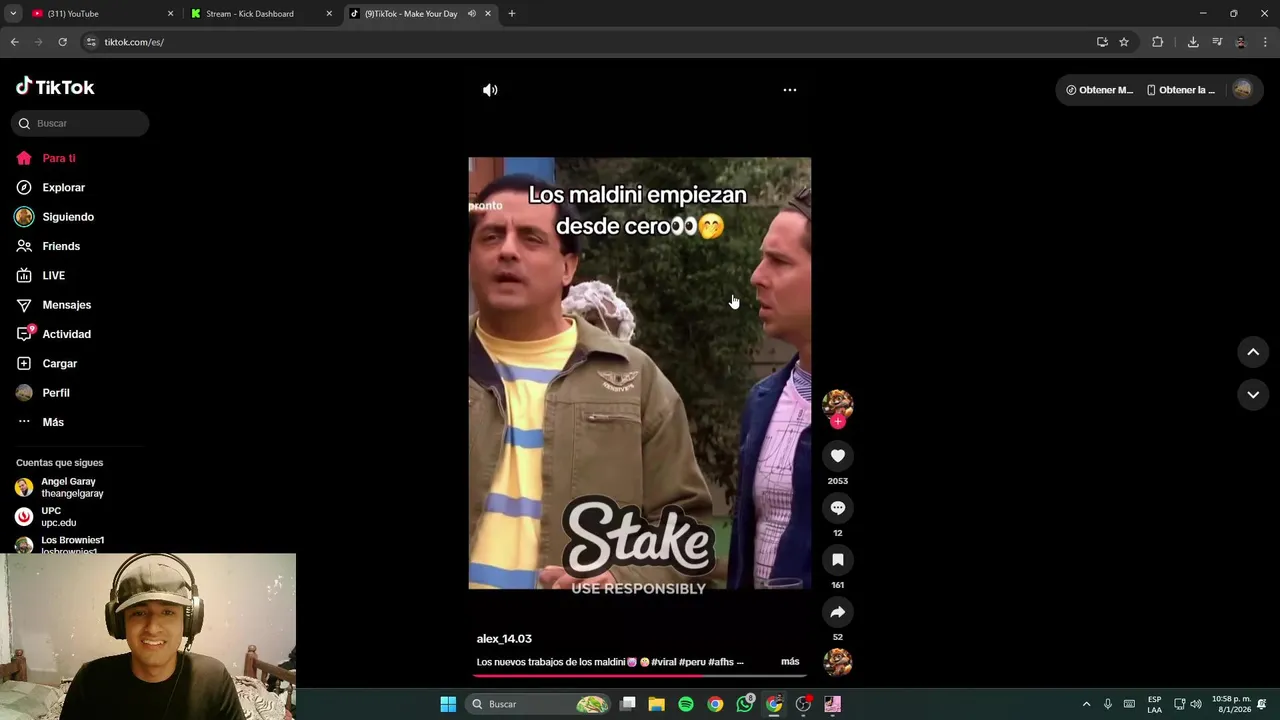Open WhatsApp from taskbar
This screenshot has height=720, width=1280.
tap(745, 704)
